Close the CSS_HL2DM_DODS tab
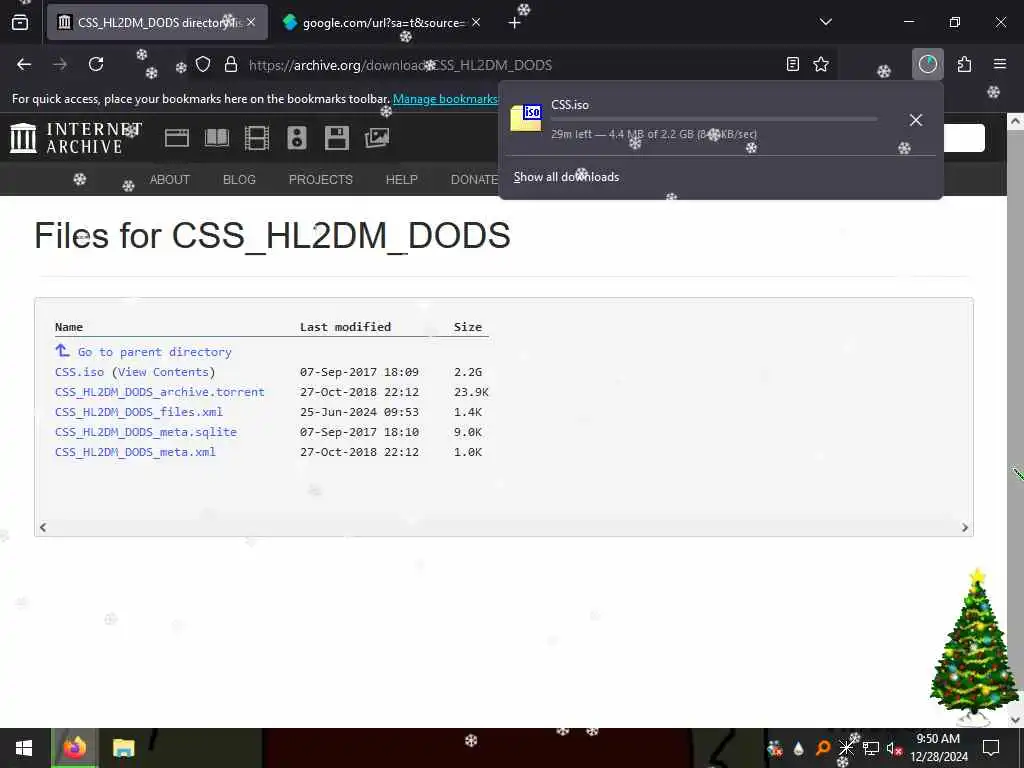 click(x=251, y=22)
